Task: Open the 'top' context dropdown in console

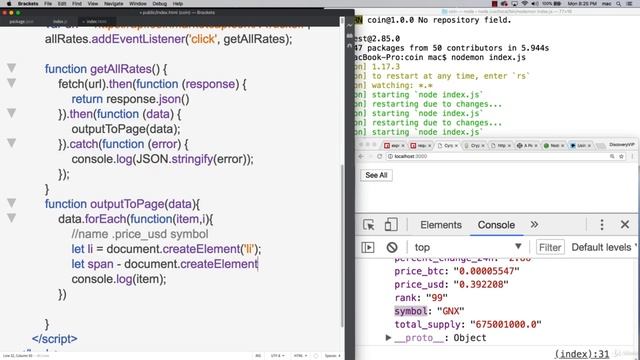Action: 468,247
